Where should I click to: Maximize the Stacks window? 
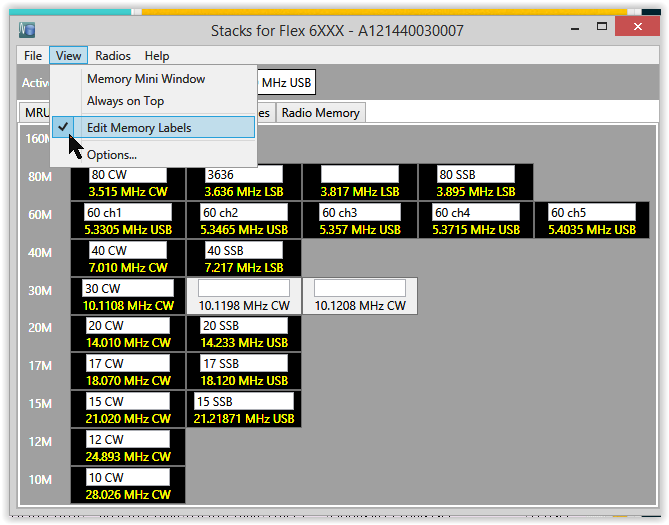pyautogui.click(x=602, y=27)
